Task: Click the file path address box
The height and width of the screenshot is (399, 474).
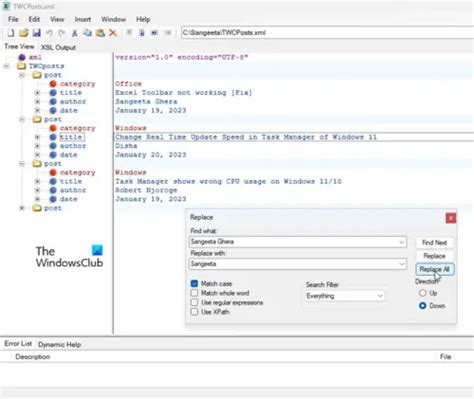Action: (327, 33)
